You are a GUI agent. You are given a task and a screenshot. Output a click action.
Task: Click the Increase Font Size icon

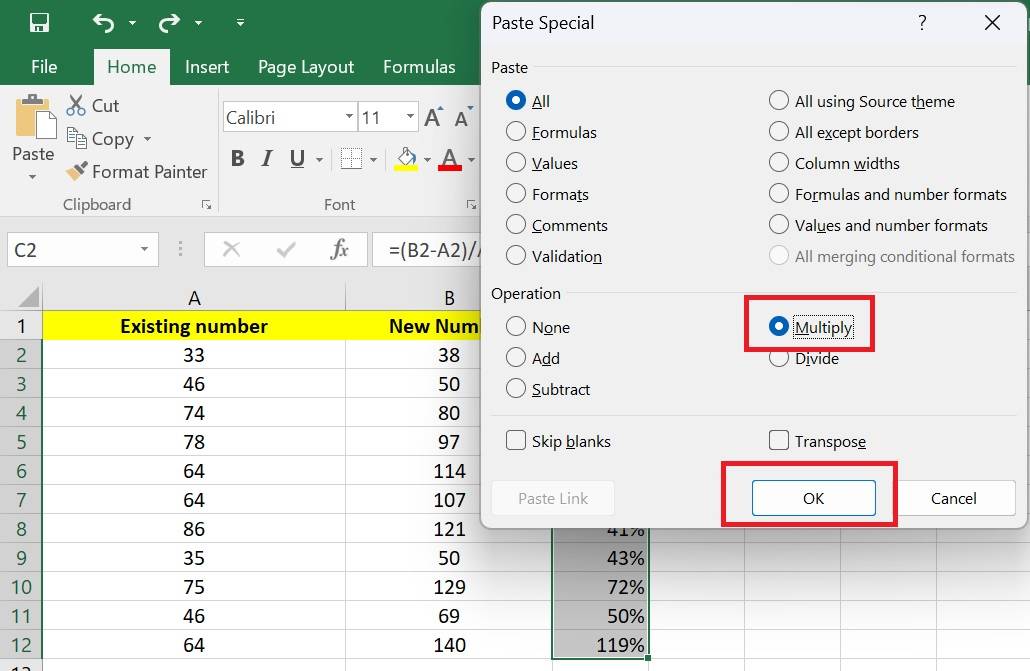click(x=433, y=118)
